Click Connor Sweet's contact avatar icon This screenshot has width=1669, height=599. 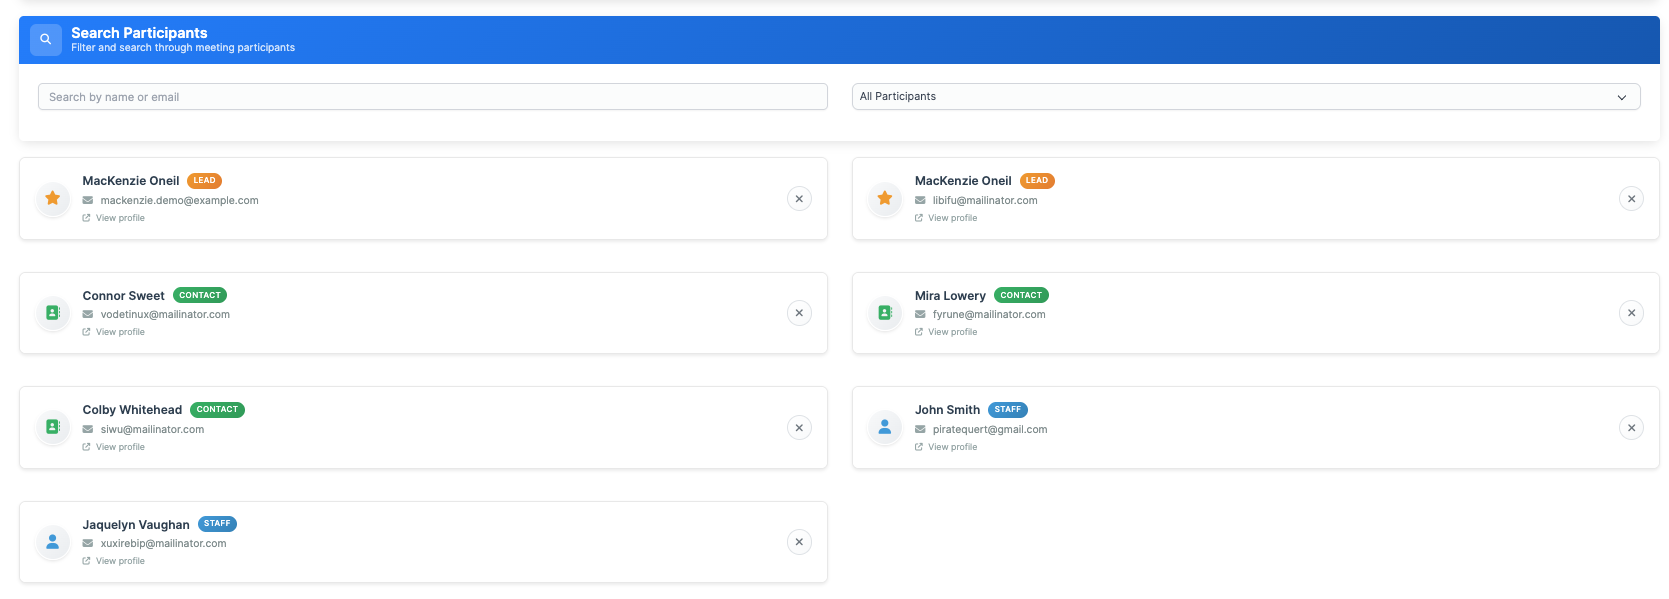click(x=53, y=313)
